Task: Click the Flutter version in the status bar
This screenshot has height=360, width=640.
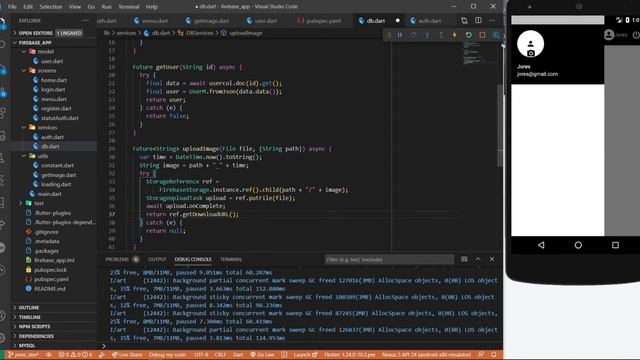Action: pos(350,355)
